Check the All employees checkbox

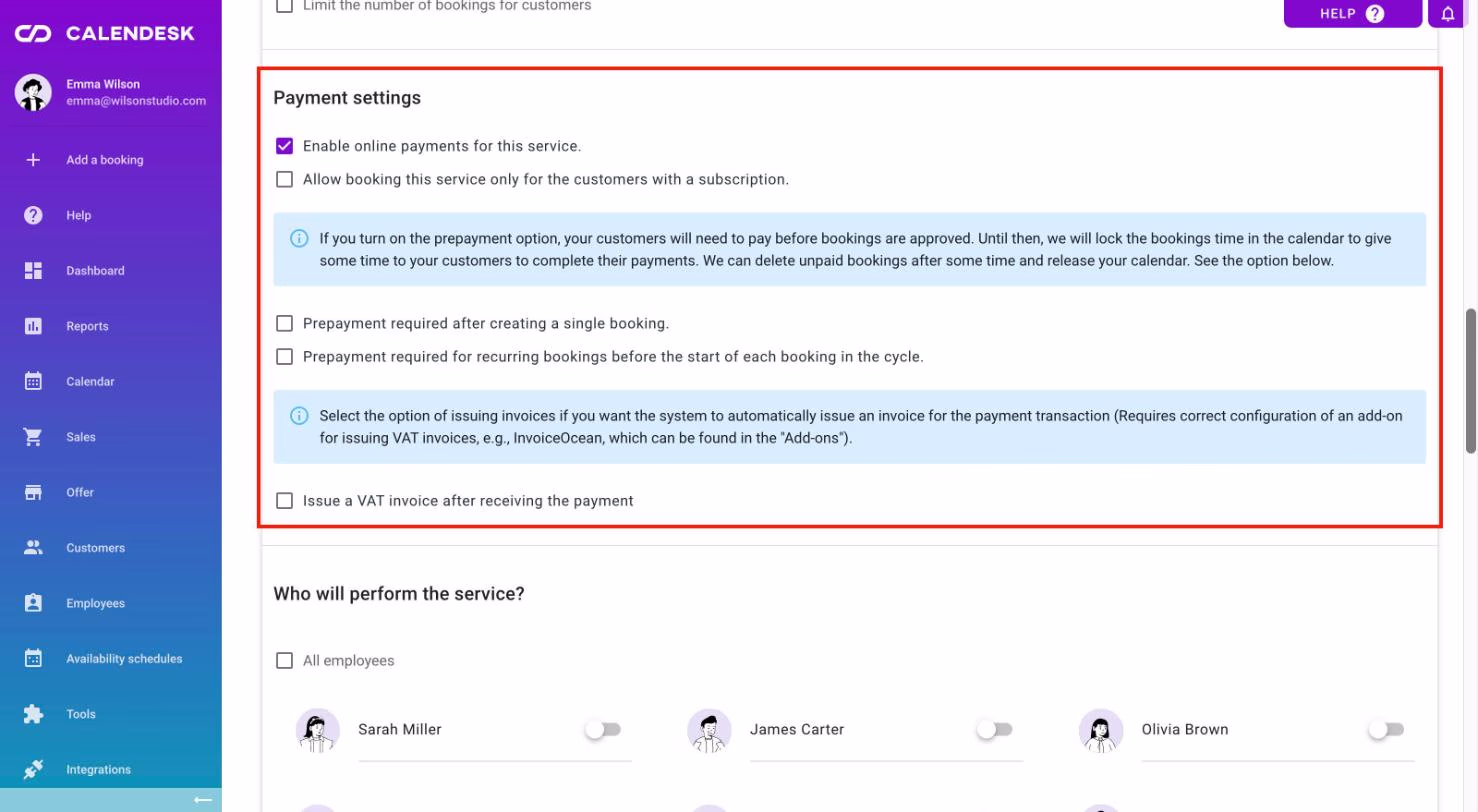(285, 660)
